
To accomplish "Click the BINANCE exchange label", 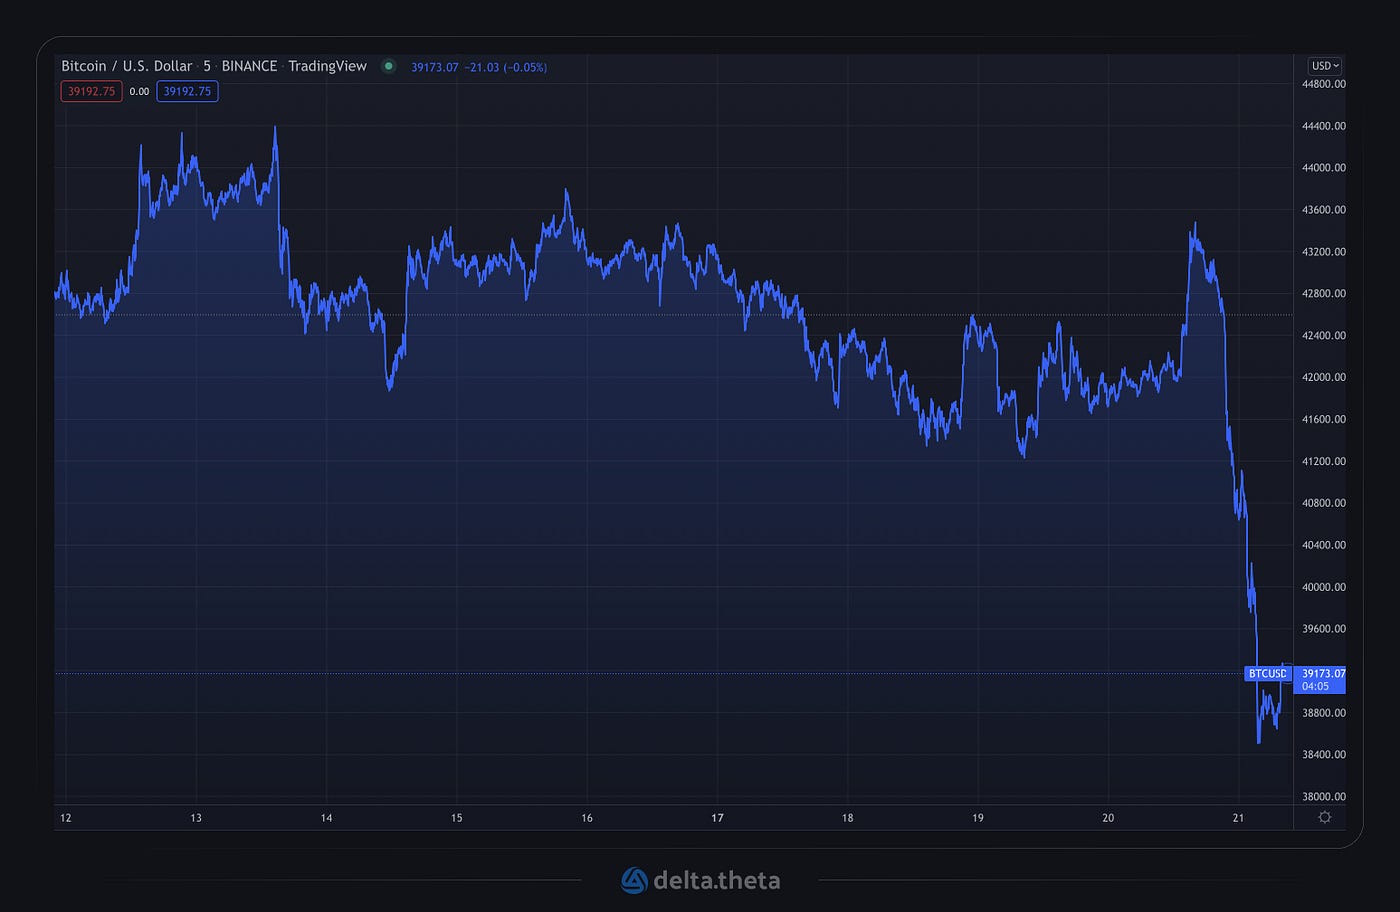I will [x=249, y=66].
